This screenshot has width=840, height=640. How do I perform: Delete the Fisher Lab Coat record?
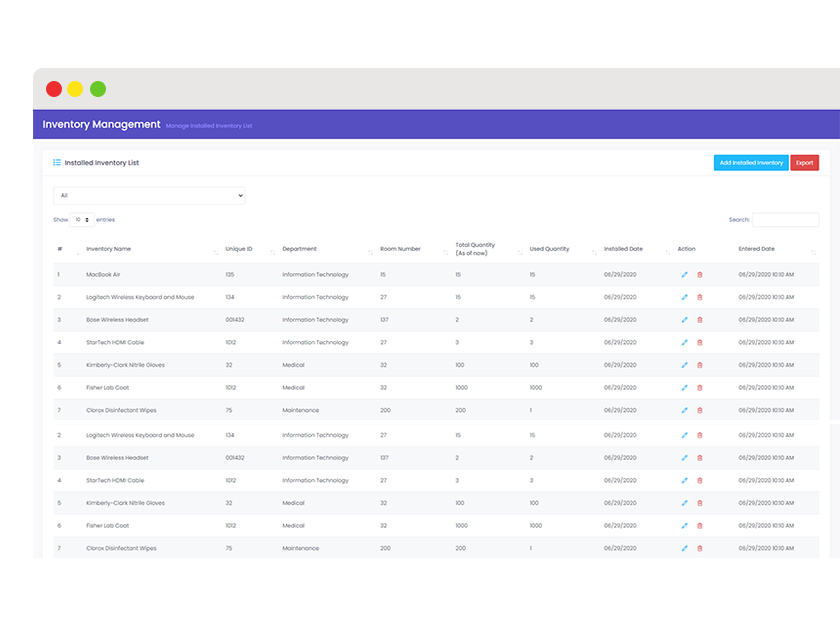click(x=700, y=387)
